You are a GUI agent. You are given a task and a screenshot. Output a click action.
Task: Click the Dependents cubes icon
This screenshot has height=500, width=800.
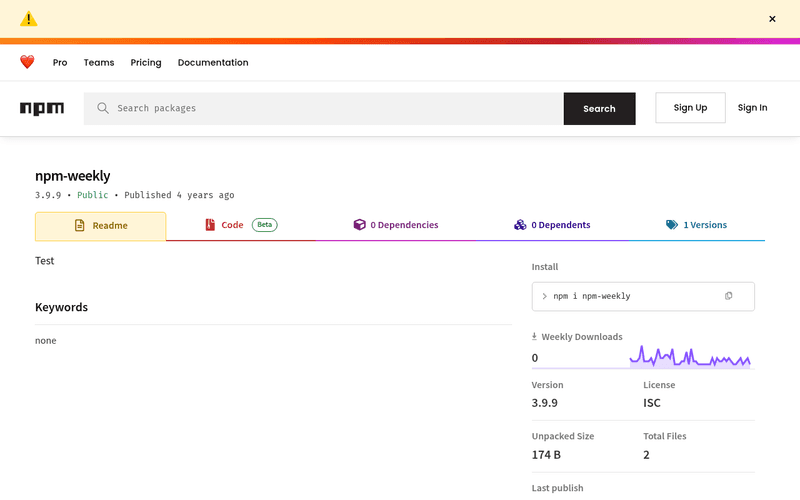[x=520, y=224]
